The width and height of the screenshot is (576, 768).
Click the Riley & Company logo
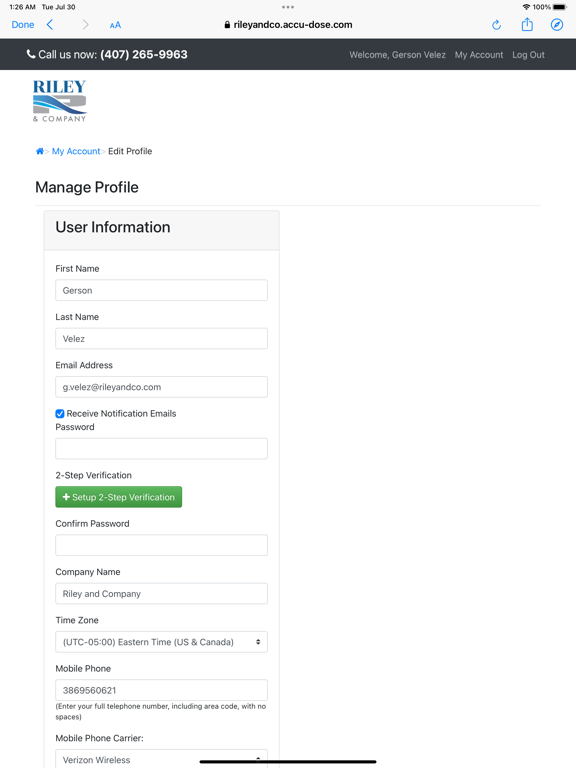[x=60, y=101]
